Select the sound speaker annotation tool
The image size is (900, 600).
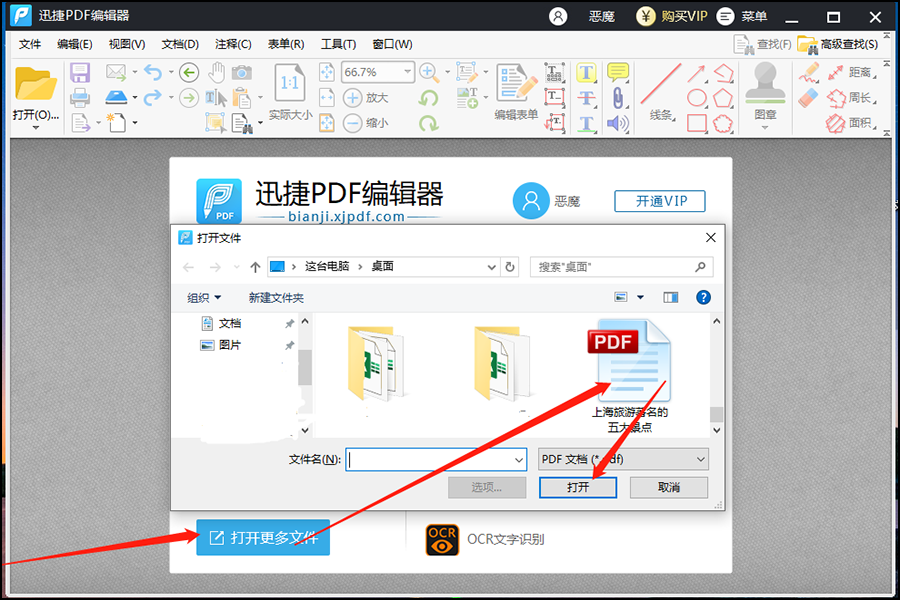(618, 123)
